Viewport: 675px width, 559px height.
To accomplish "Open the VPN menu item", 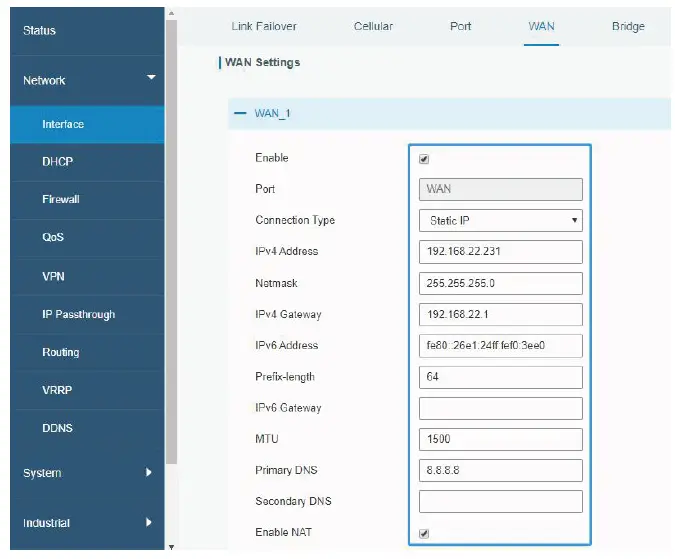I will 54,276.
